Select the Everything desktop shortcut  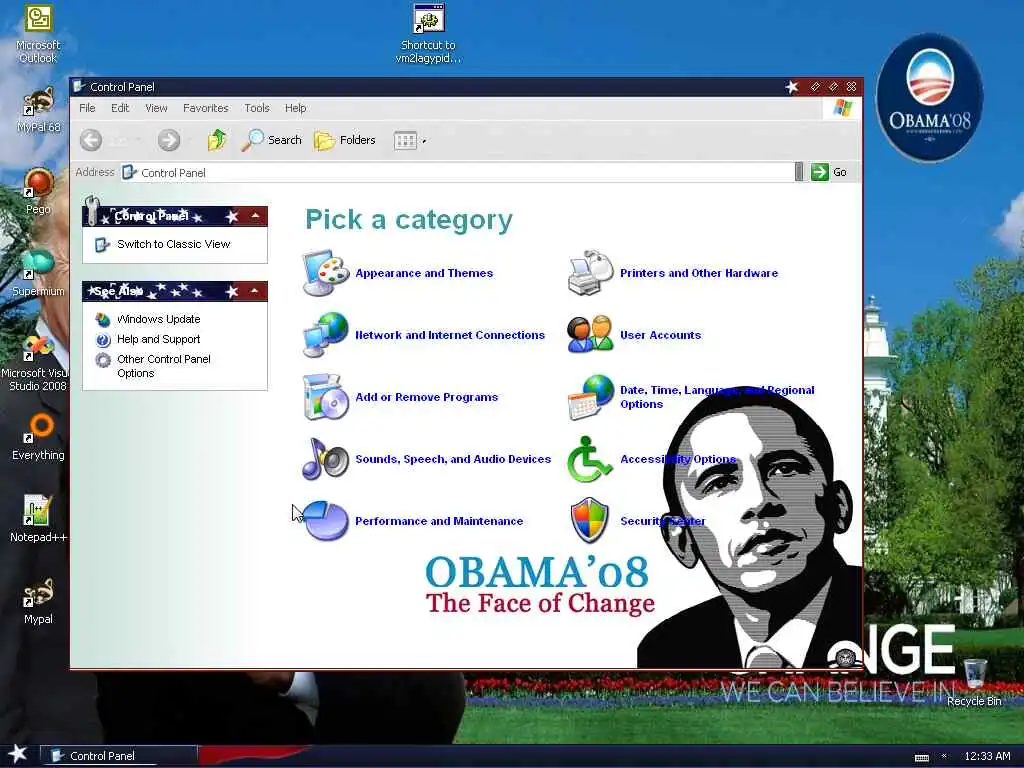coord(38,437)
